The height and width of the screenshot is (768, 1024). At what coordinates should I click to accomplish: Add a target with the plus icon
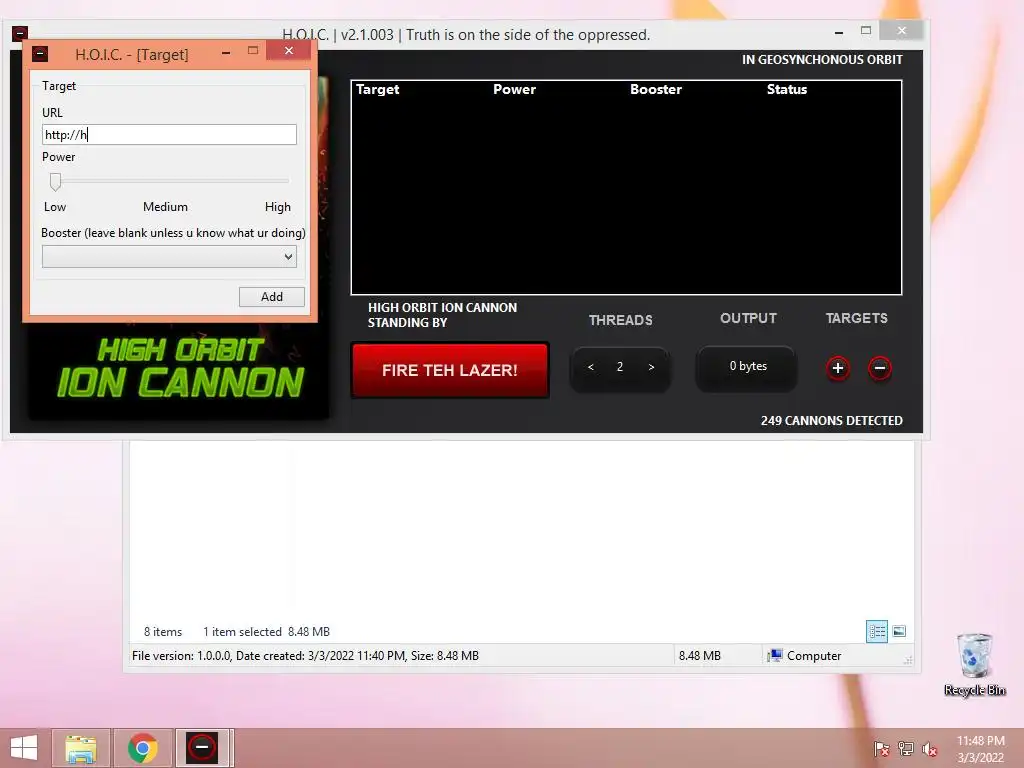838,368
